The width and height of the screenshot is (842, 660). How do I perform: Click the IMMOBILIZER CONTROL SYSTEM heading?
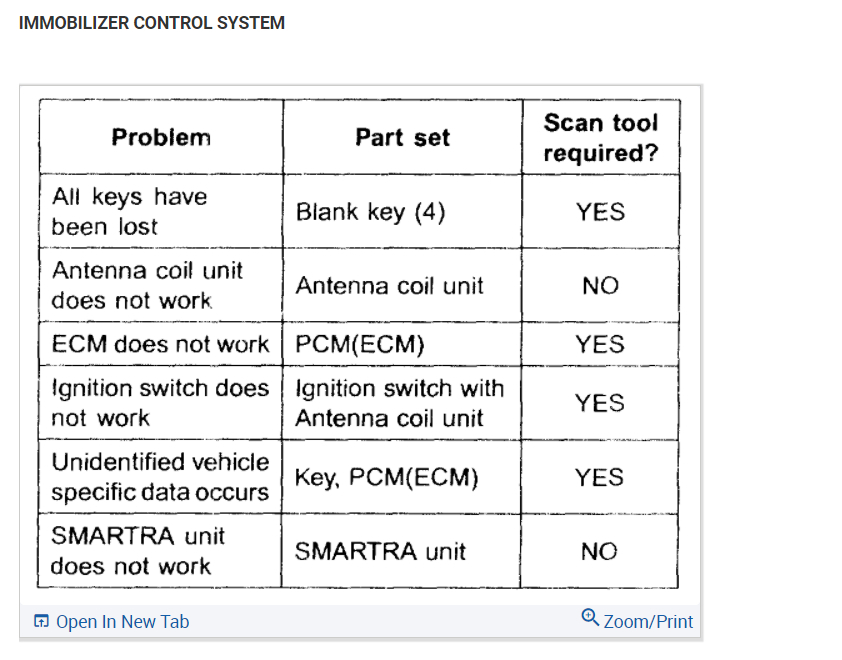click(152, 23)
